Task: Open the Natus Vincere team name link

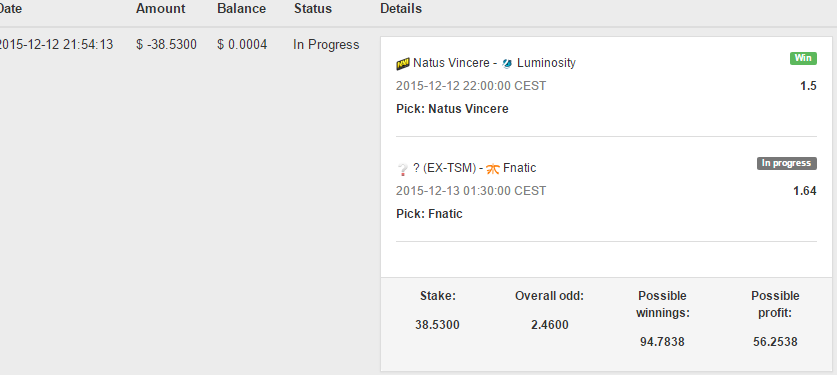Action: tap(451, 63)
